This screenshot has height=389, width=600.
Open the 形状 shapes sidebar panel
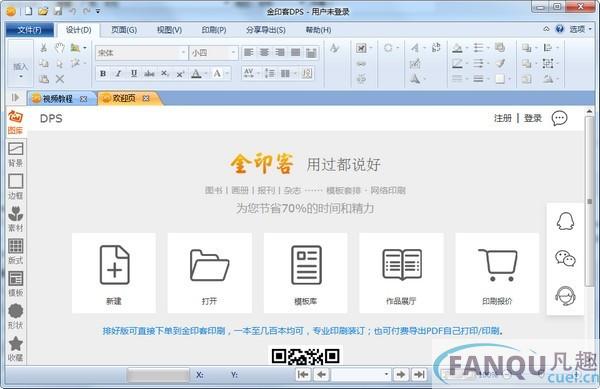click(15, 317)
